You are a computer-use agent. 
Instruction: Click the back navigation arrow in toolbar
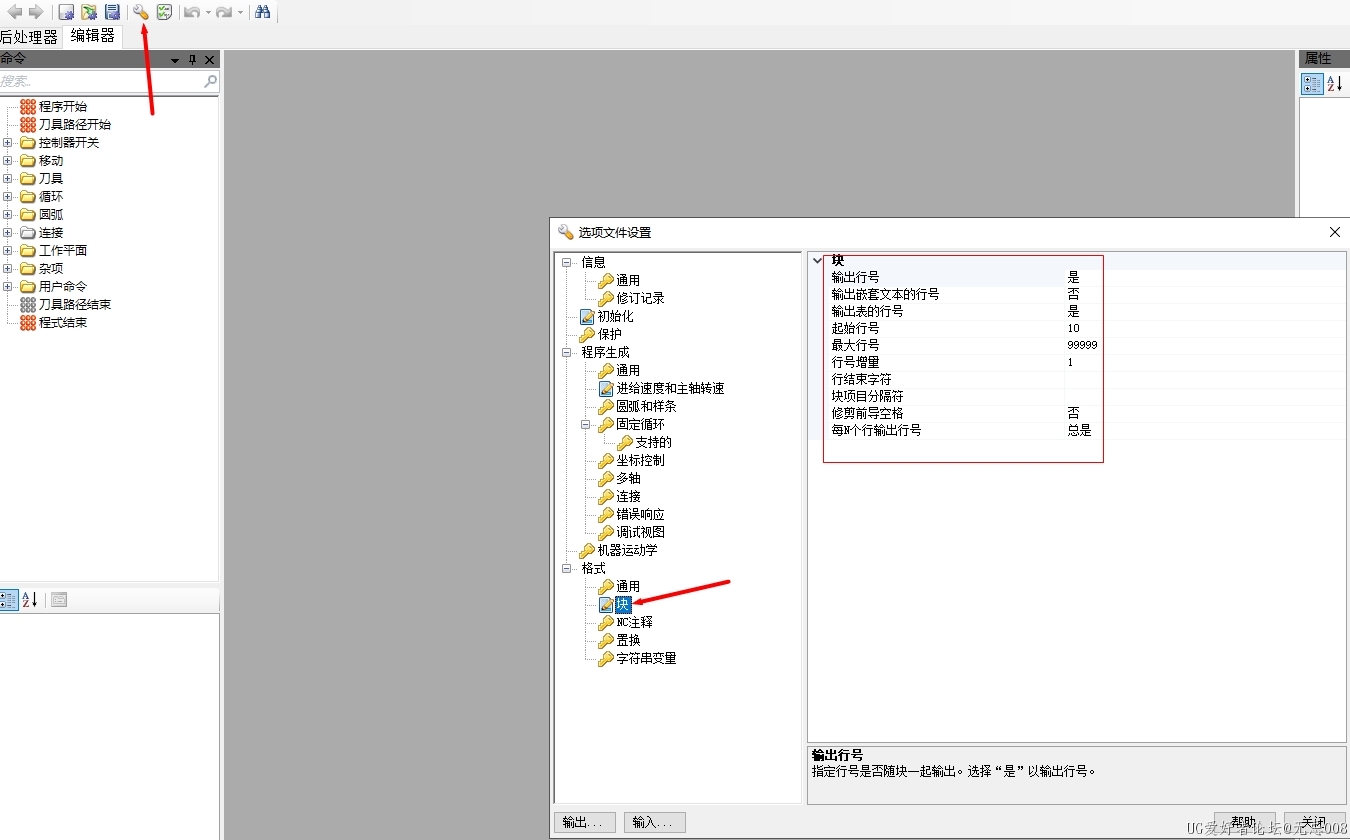14,12
